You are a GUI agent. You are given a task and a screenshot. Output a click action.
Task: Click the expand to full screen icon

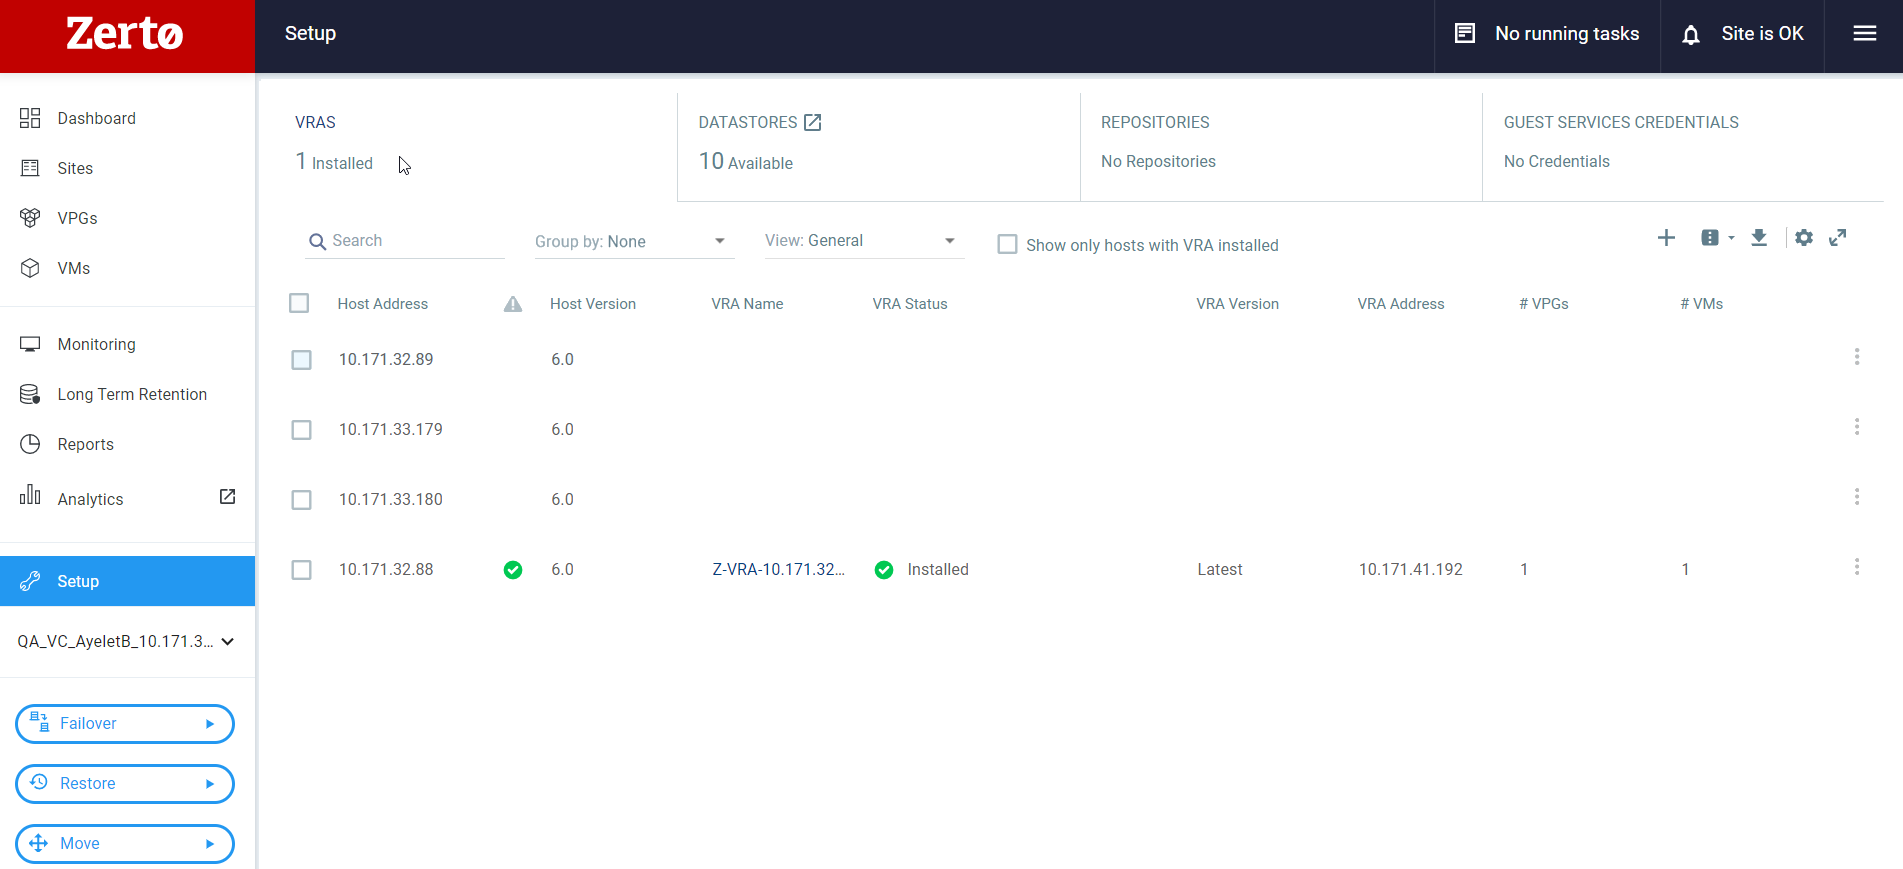(1838, 238)
